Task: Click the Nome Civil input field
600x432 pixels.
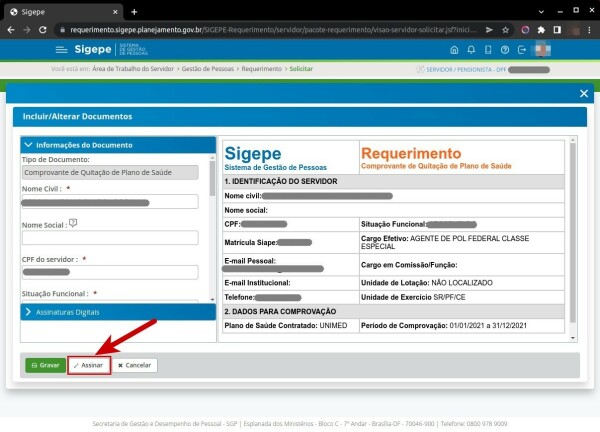Action: point(110,202)
